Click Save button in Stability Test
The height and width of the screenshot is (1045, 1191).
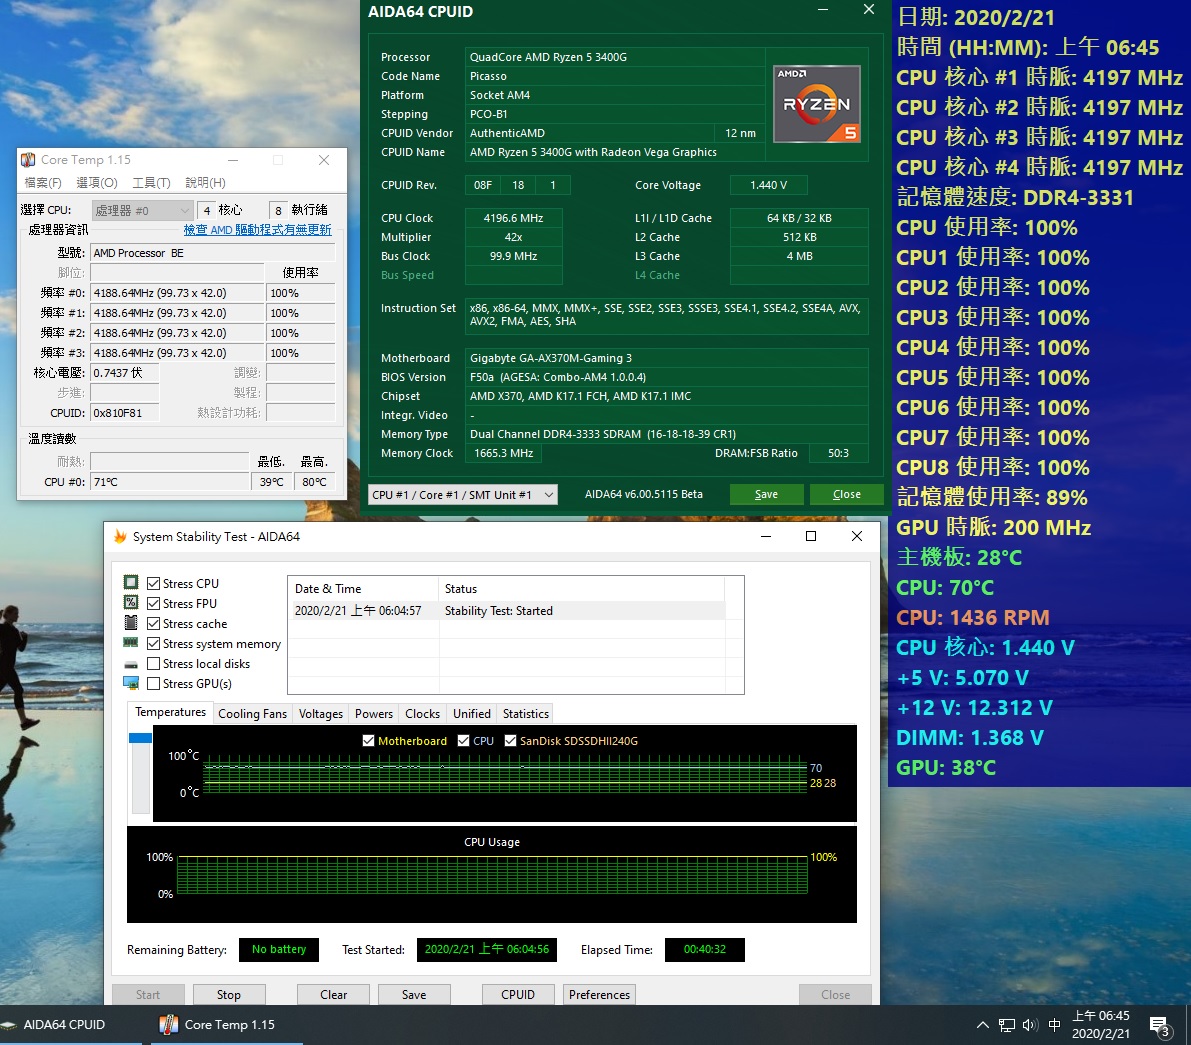point(414,995)
